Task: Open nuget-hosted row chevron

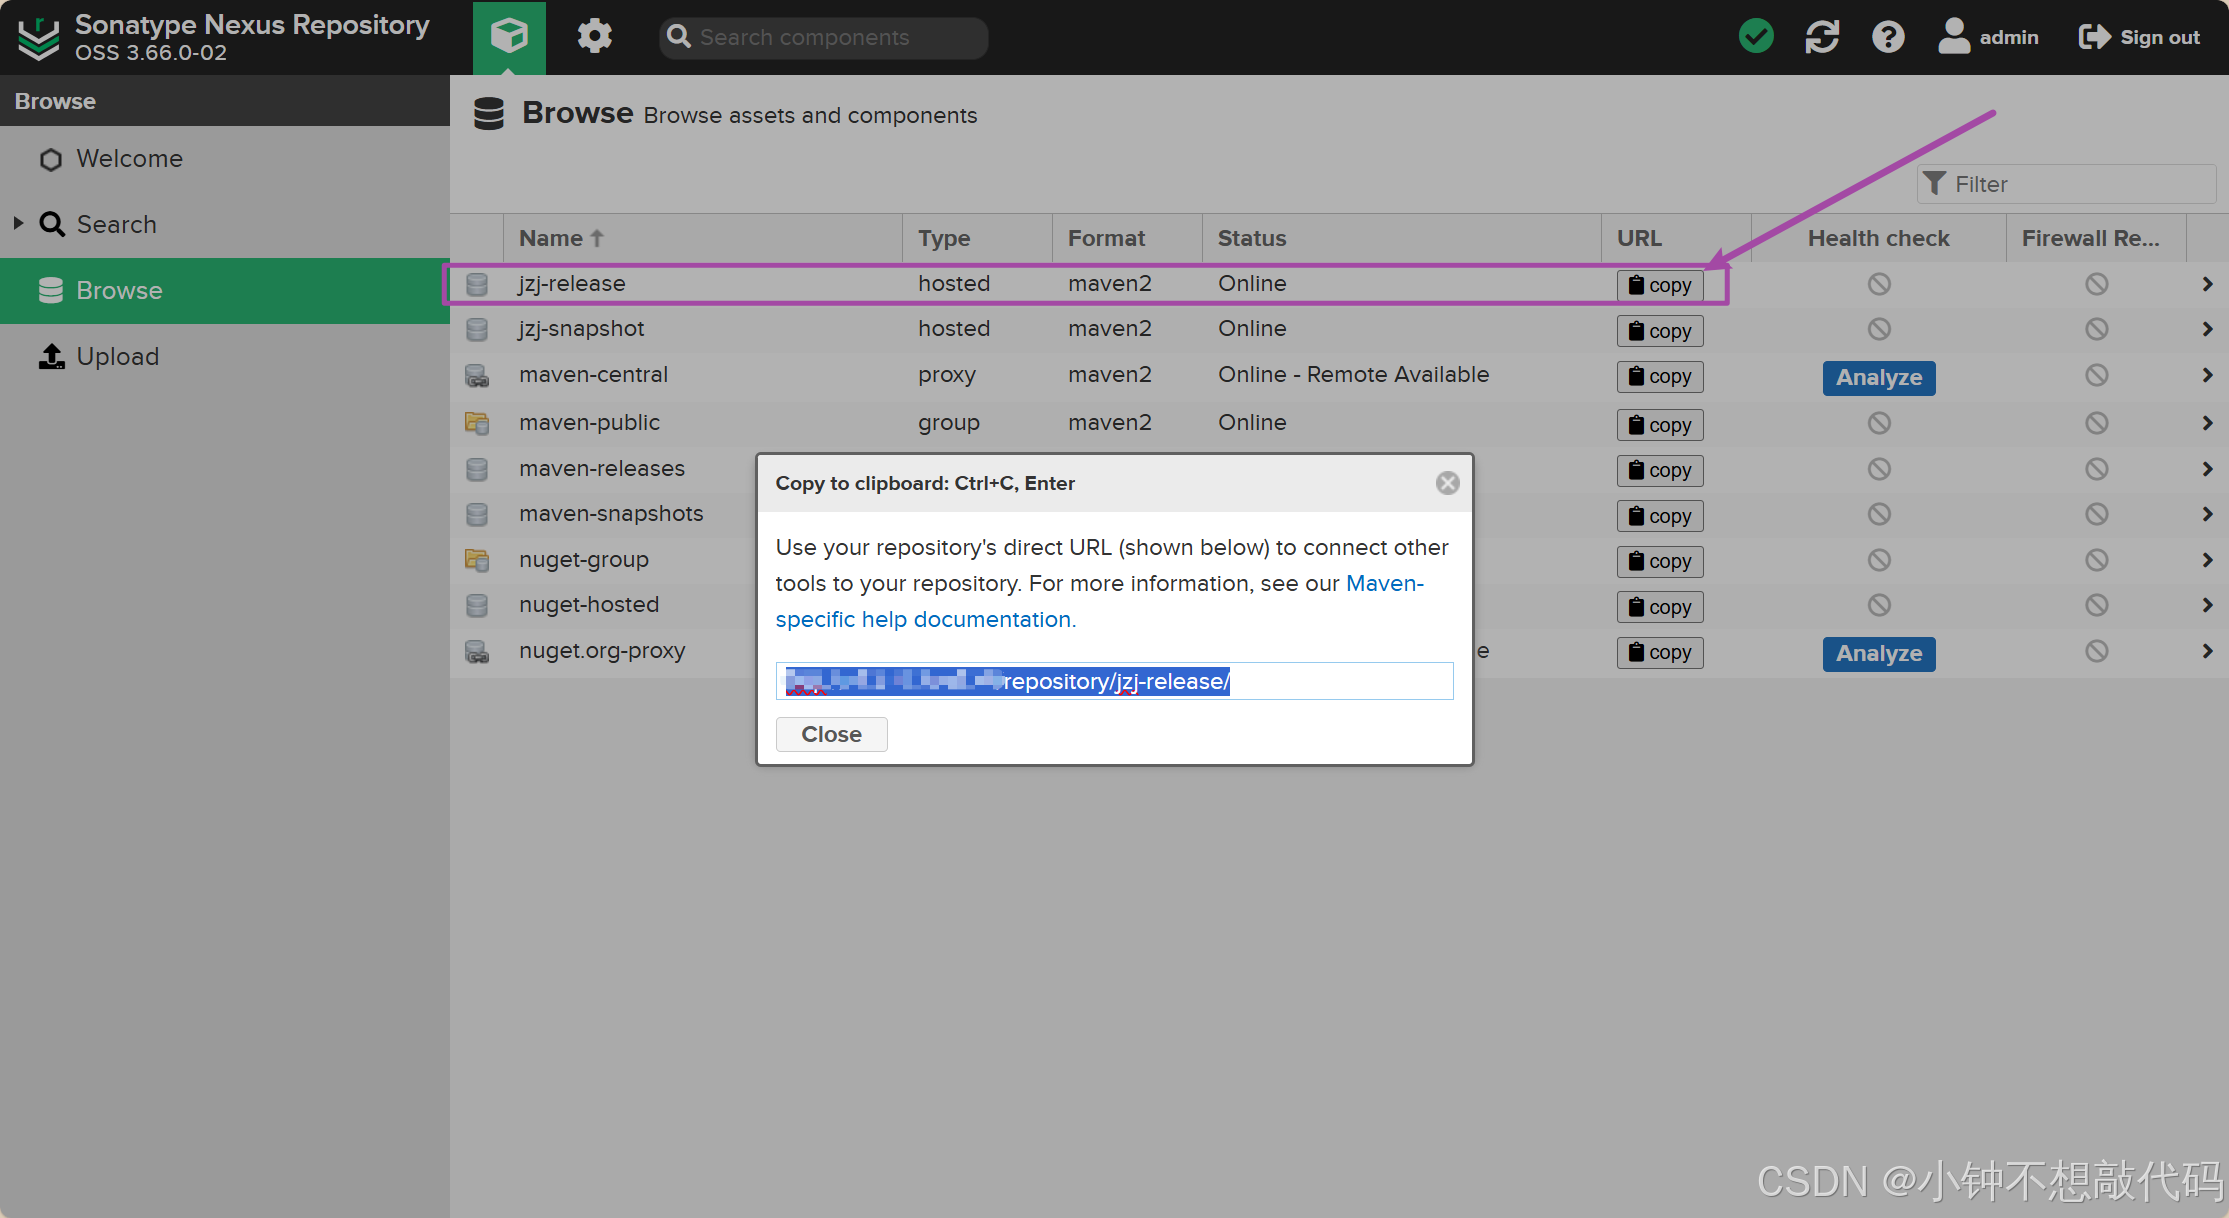Action: (x=2207, y=605)
